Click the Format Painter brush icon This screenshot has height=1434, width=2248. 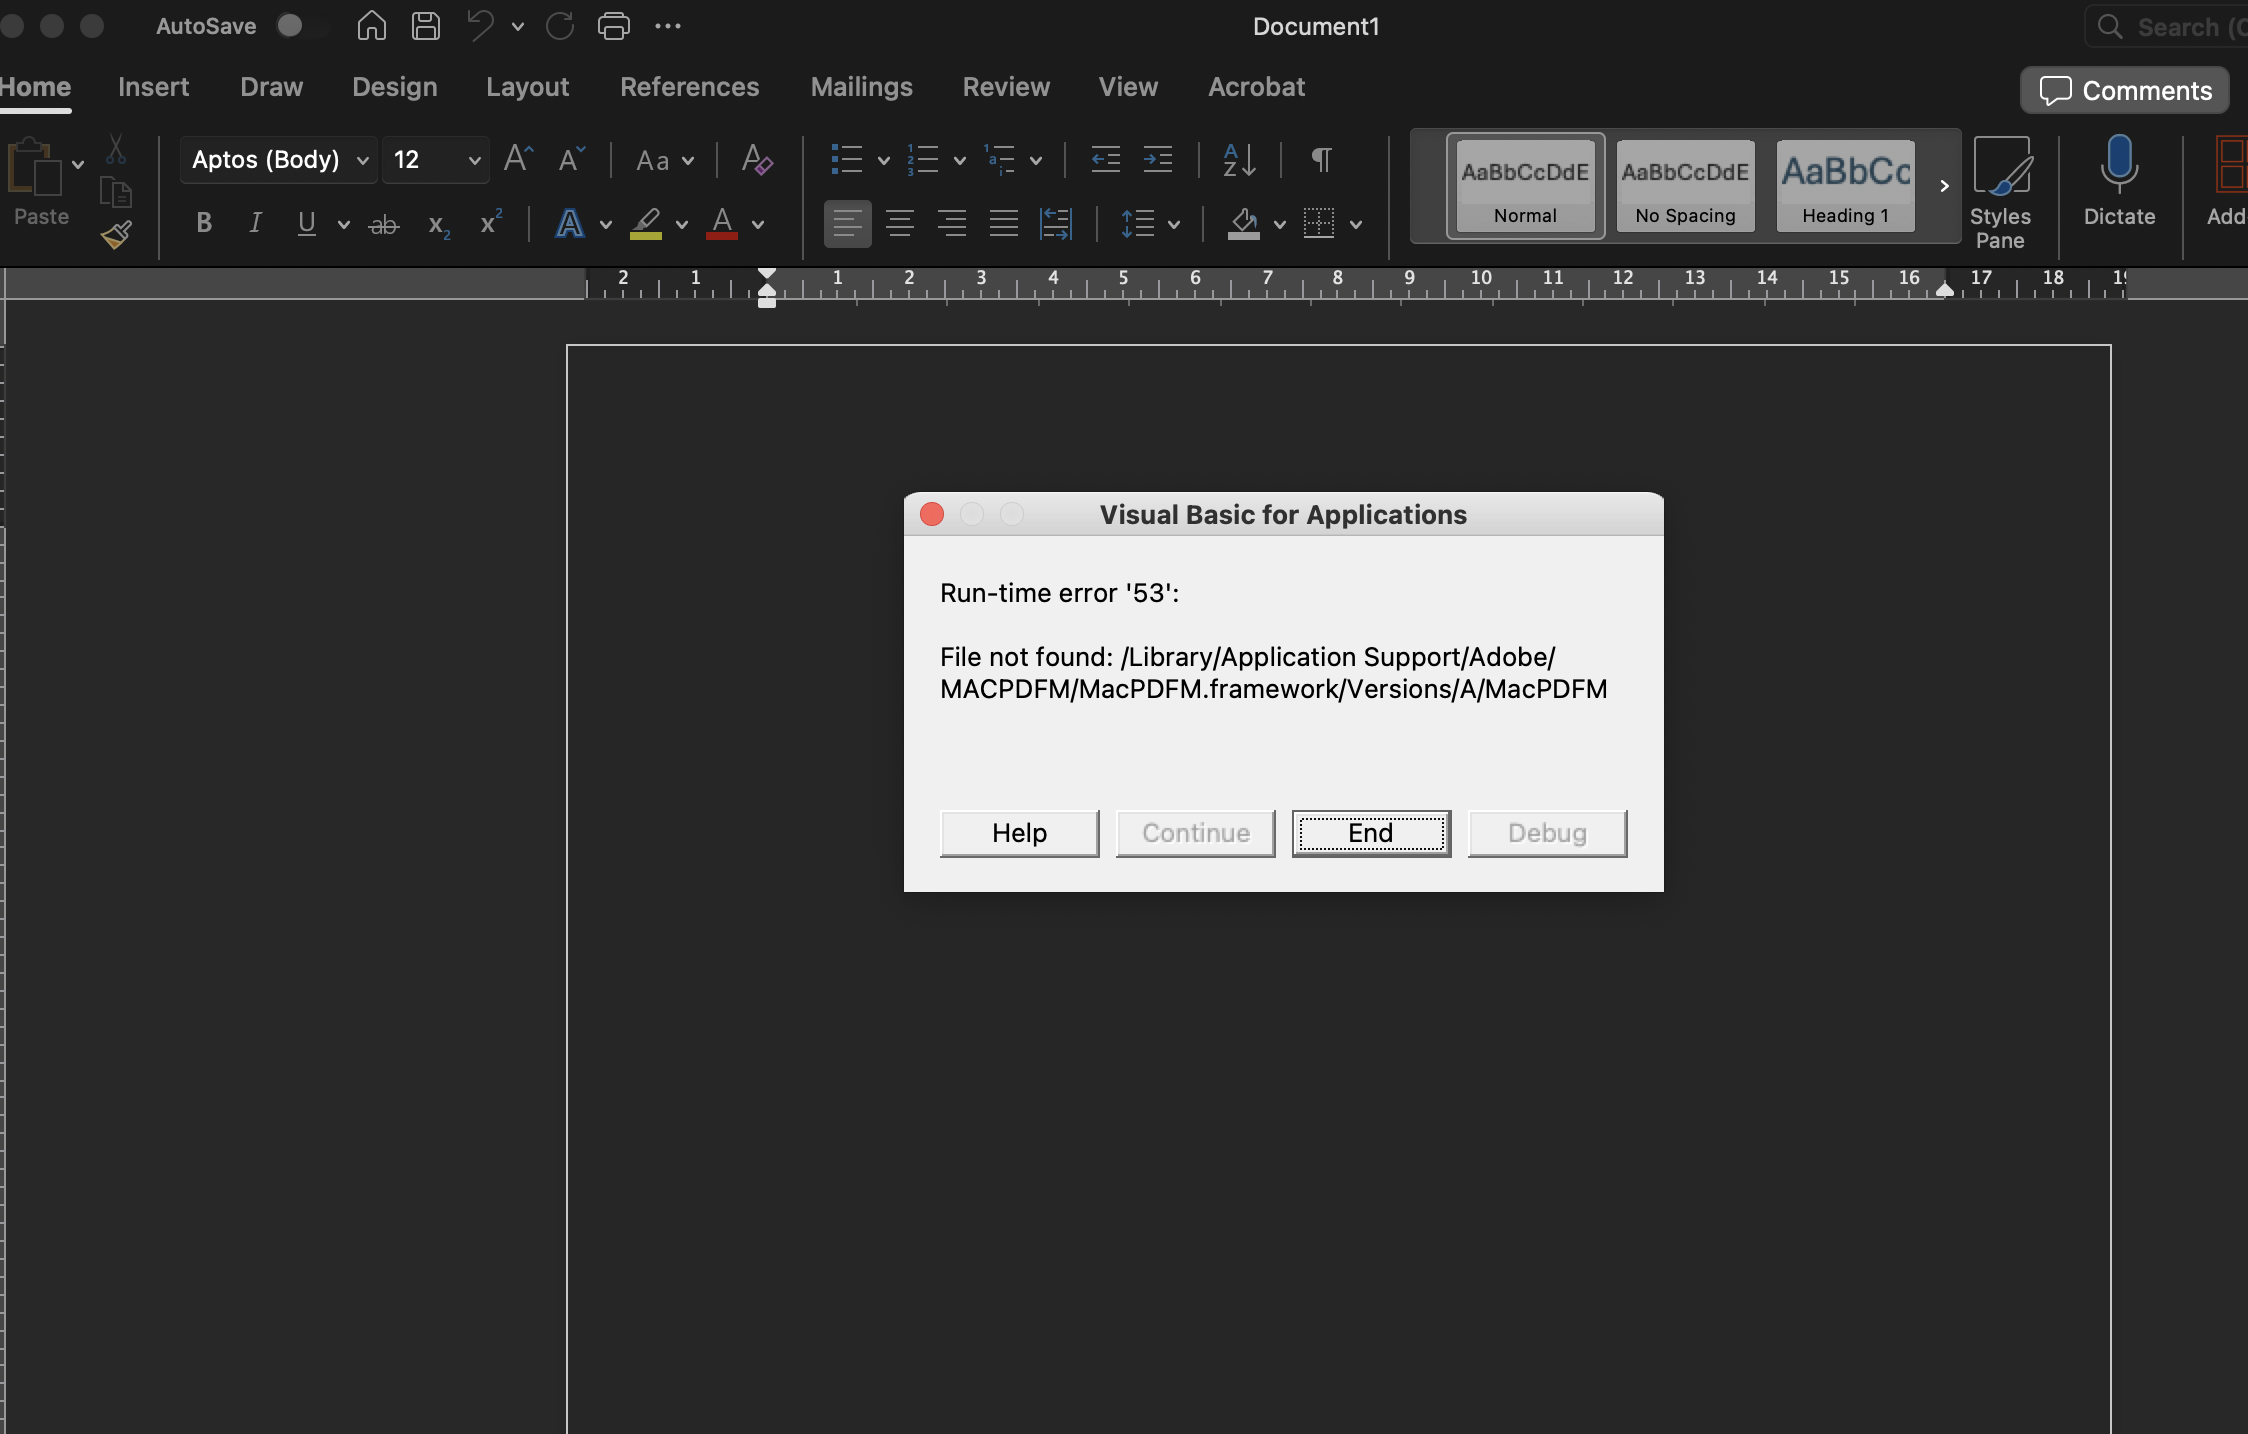click(x=116, y=236)
